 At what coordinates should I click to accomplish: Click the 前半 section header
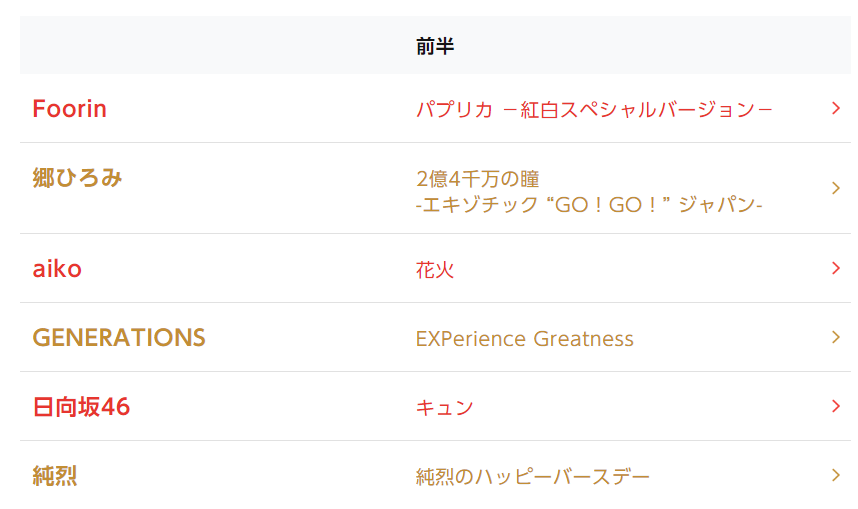point(436,46)
